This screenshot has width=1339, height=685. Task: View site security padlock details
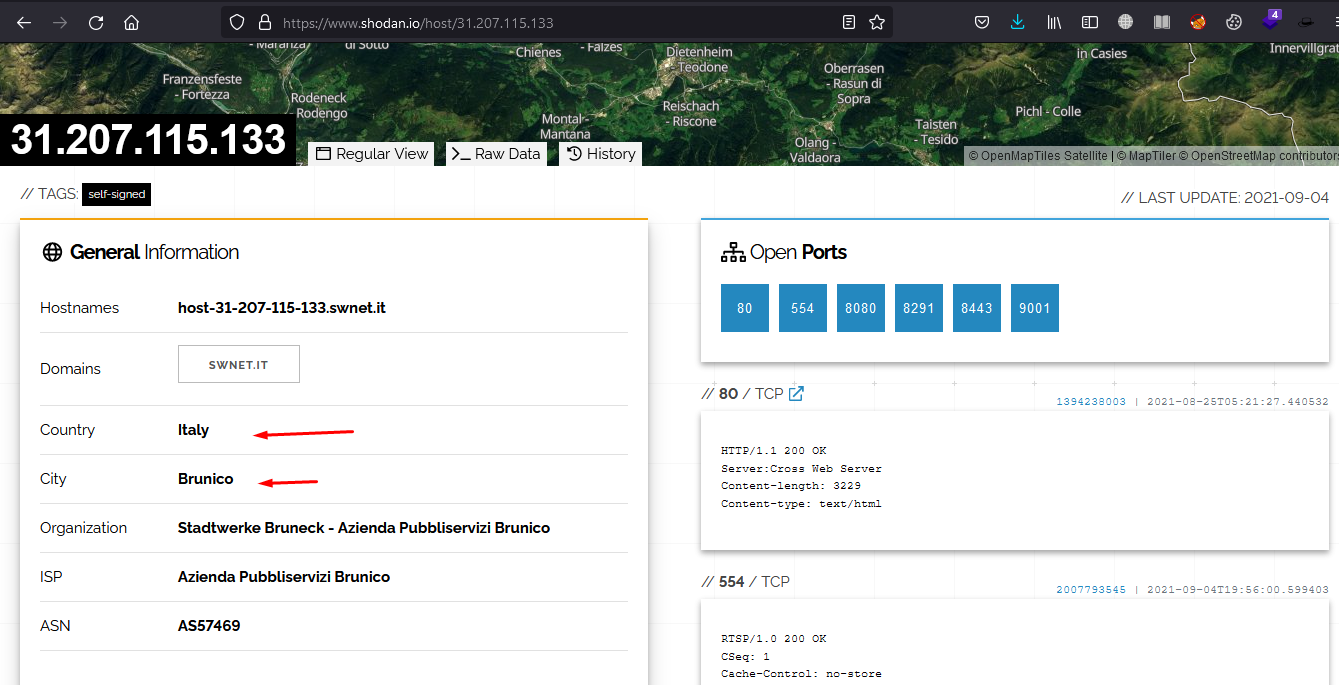click(x=265, y=22)
